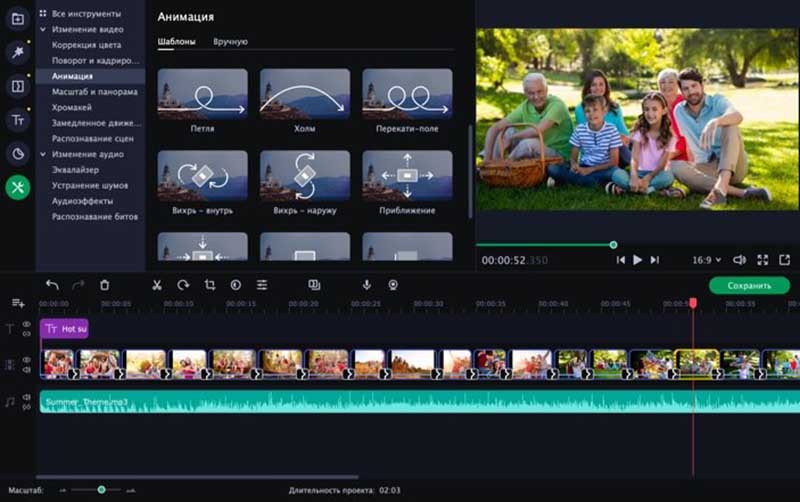The image size is (800, 502).
Task: Collapse the Изменение аудио section
Action: (43, 155)
